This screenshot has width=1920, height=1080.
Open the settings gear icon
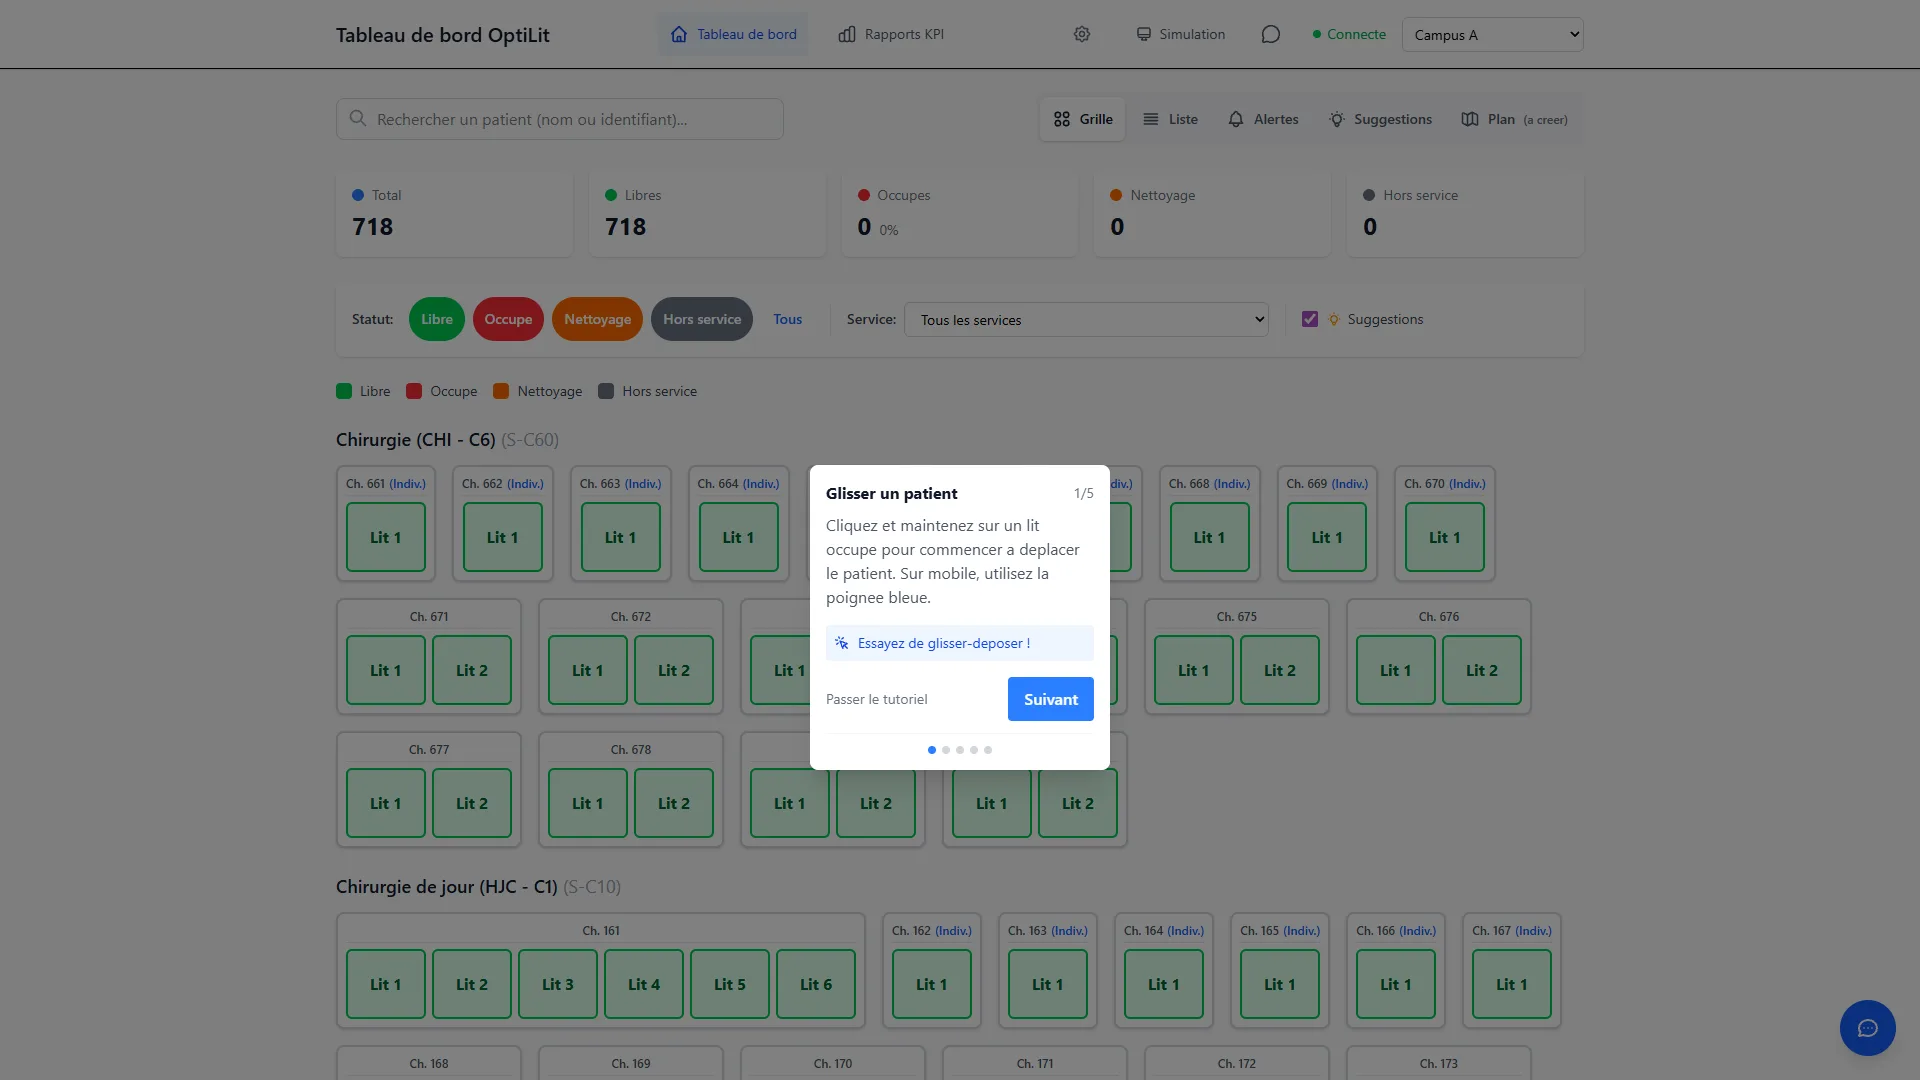1081,33
